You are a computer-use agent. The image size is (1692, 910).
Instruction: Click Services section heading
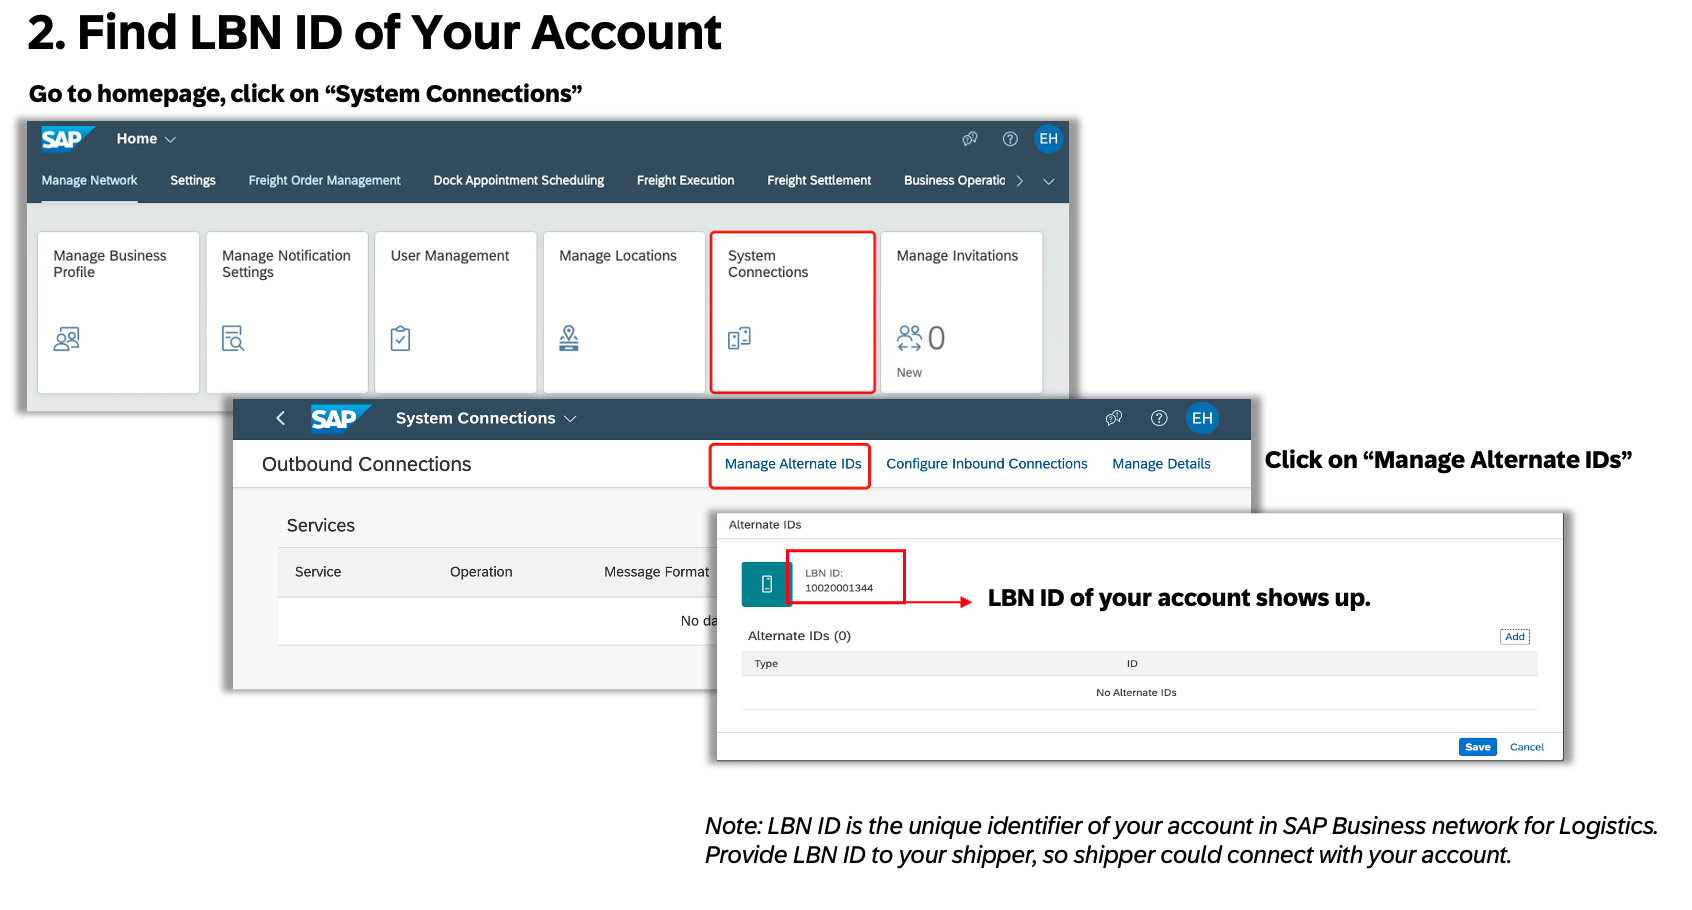(320, 526)
